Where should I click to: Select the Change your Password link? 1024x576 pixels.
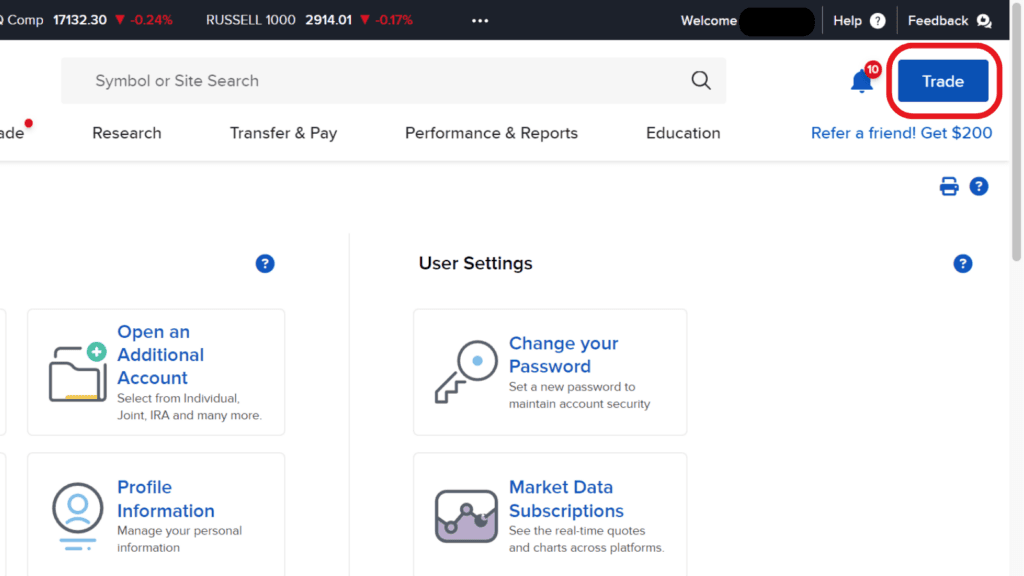pyautogui.click(x=563, y=355)
